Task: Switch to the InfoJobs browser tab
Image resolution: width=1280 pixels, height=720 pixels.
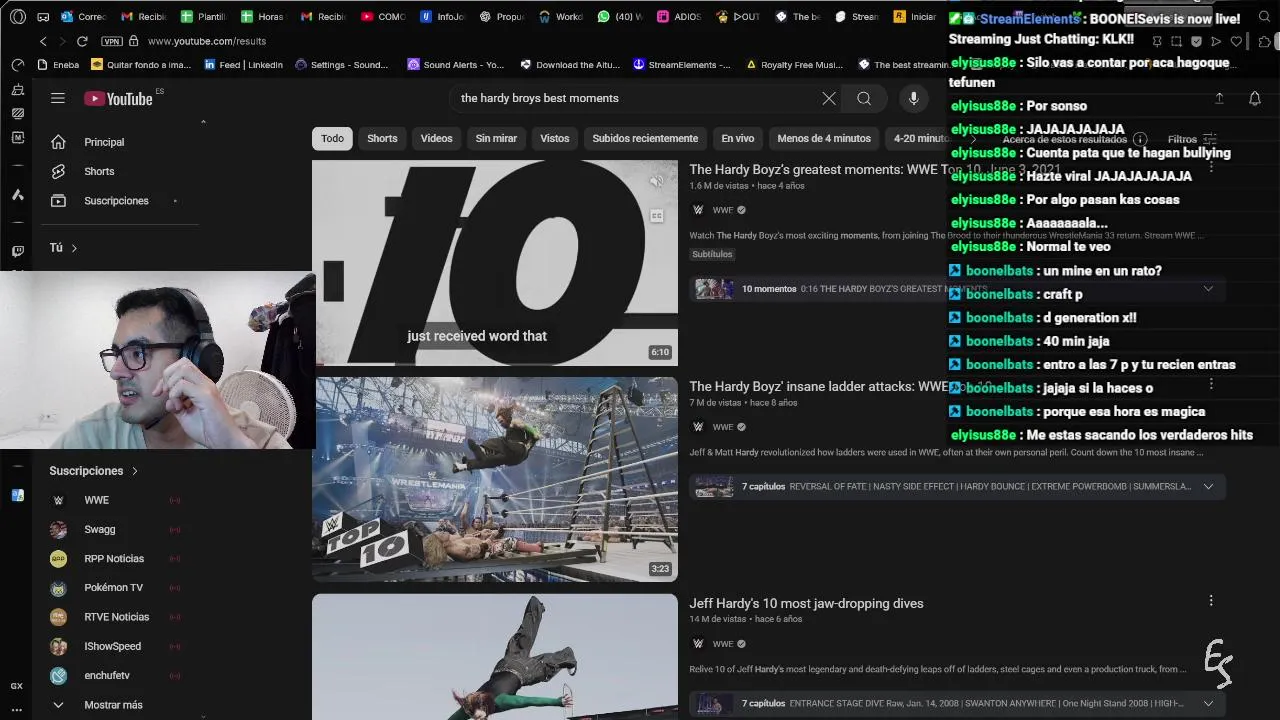Action: (x=443, y=17)
